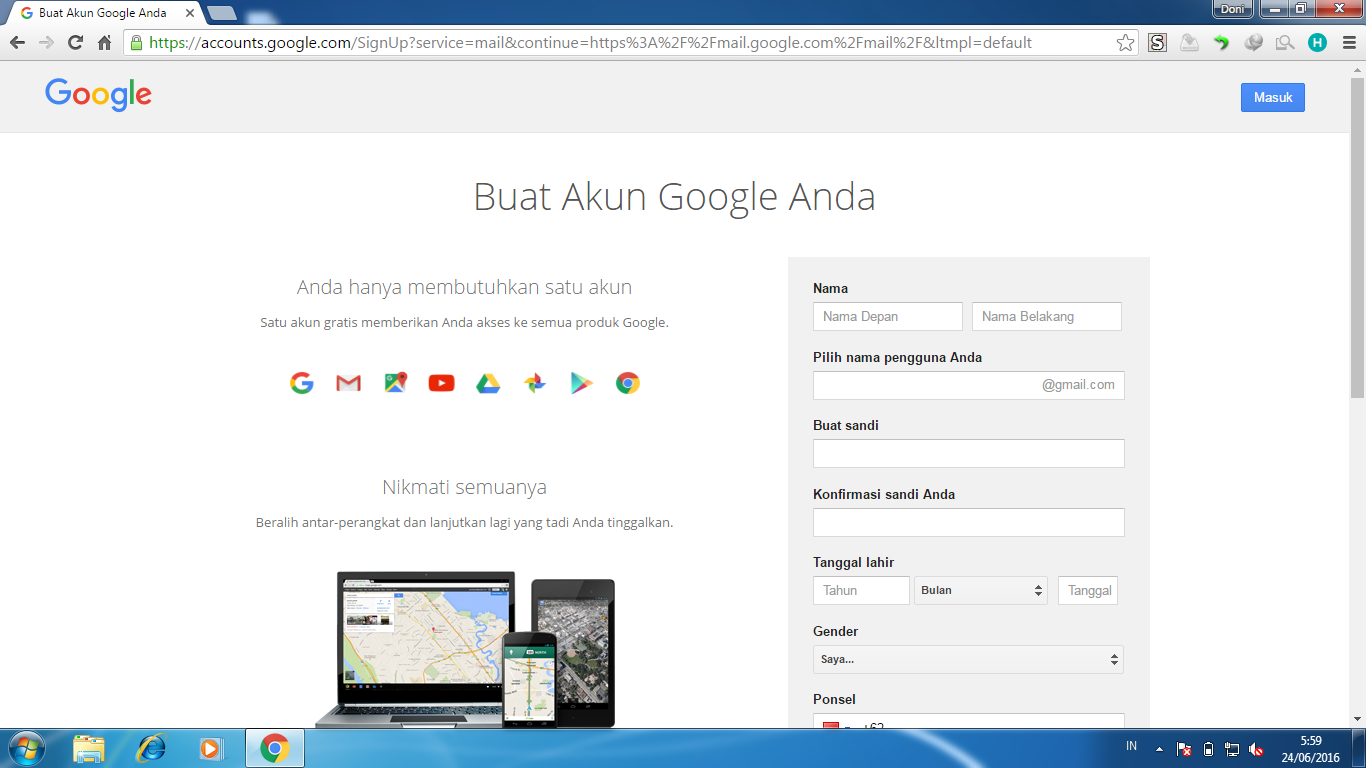This screenshot has height=768, width=1372.
Task: Click the Konfirmasi sandi Anda field
Action: [x=968, y=522]
